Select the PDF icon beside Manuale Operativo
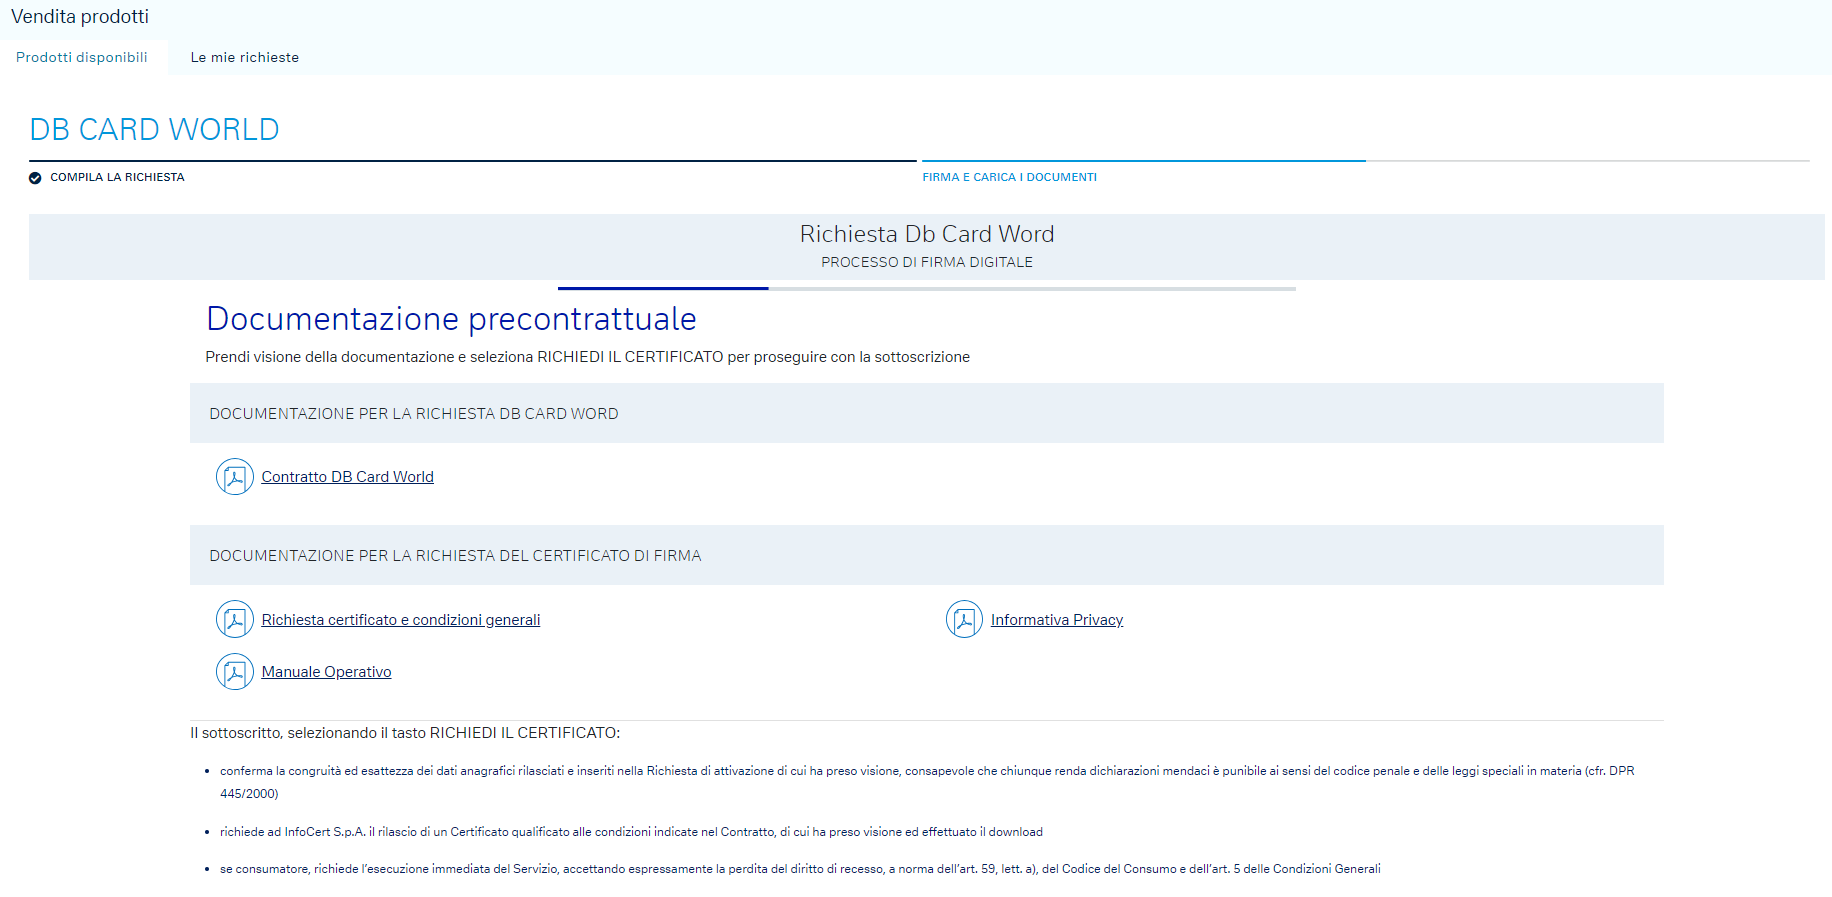This screenshot has width=1832, height=897. tap(234, 672)
